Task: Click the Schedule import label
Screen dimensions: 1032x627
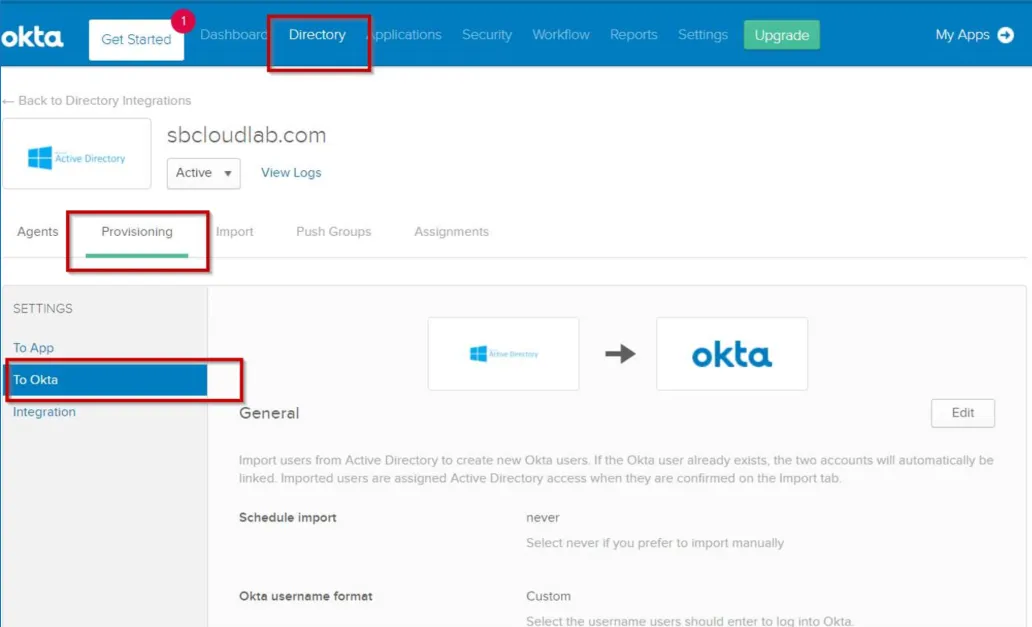Action: [x=288, y=518]
